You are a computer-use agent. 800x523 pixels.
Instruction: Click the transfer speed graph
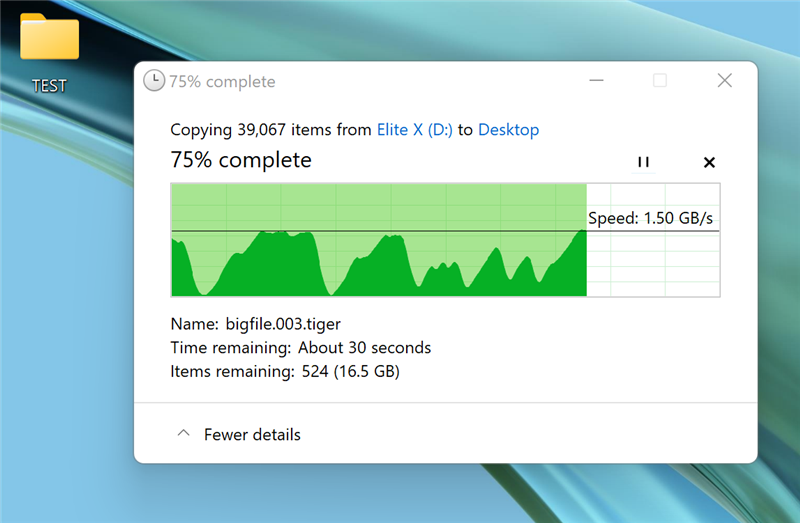point(445,239)
